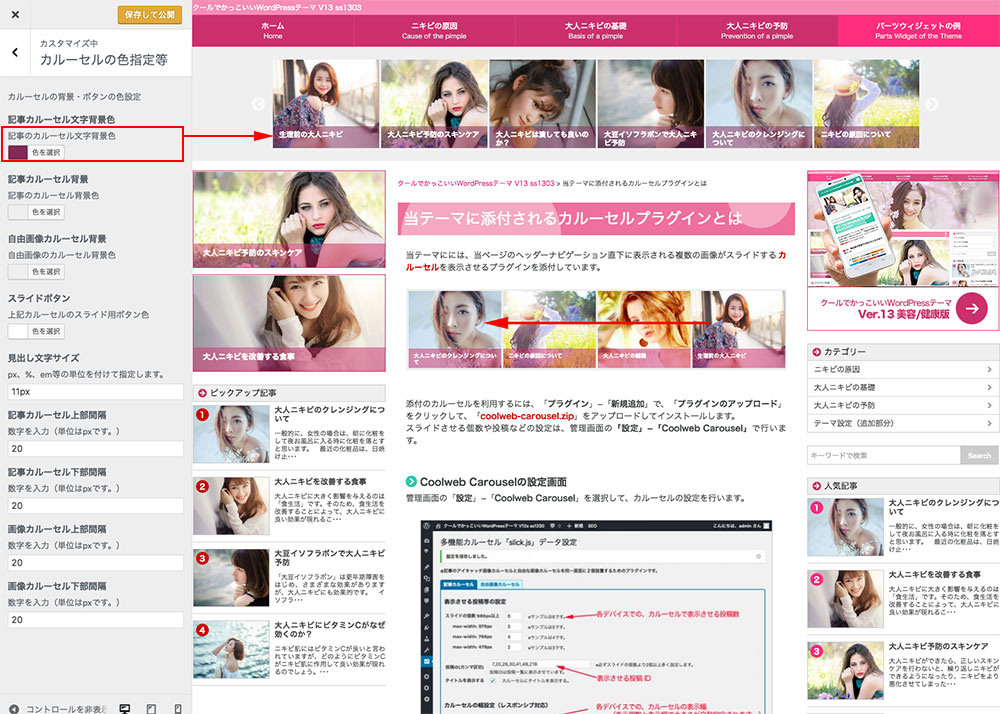Open carousel slide 大豆イソフラボンで大人ニキビ予防

[x=651, y=104]
